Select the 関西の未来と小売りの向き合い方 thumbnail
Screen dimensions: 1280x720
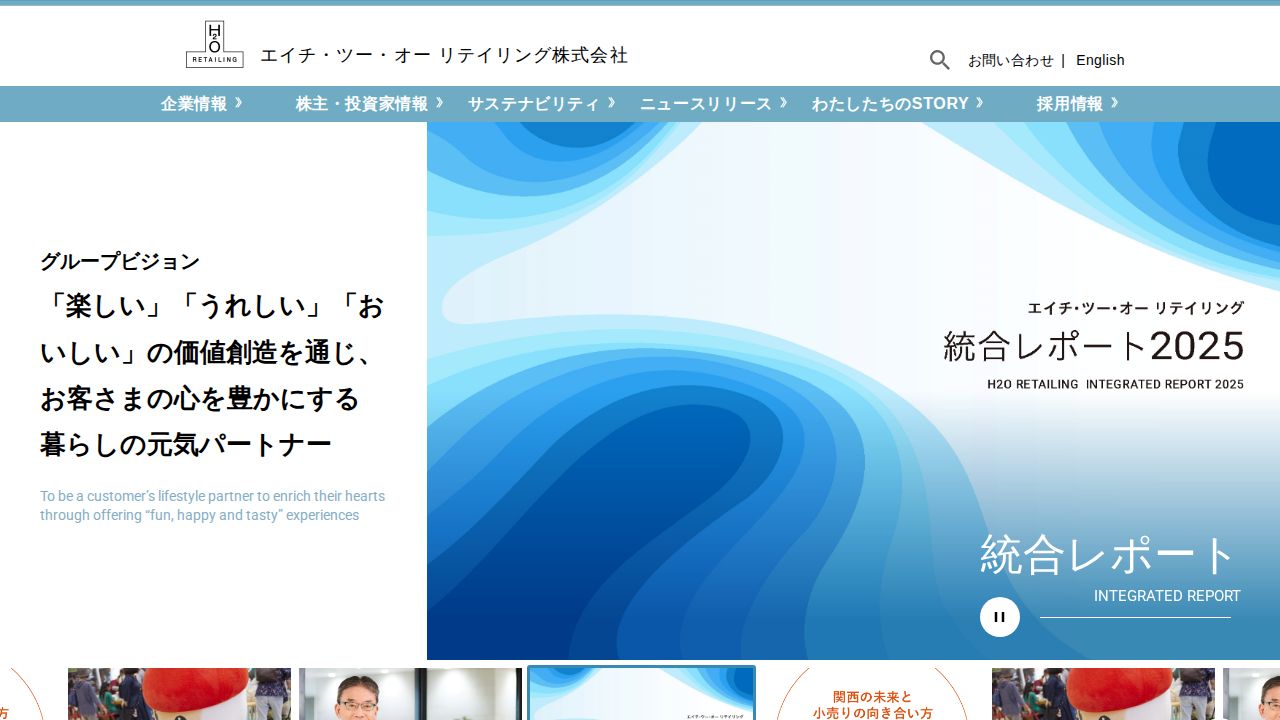coord(872,694)
